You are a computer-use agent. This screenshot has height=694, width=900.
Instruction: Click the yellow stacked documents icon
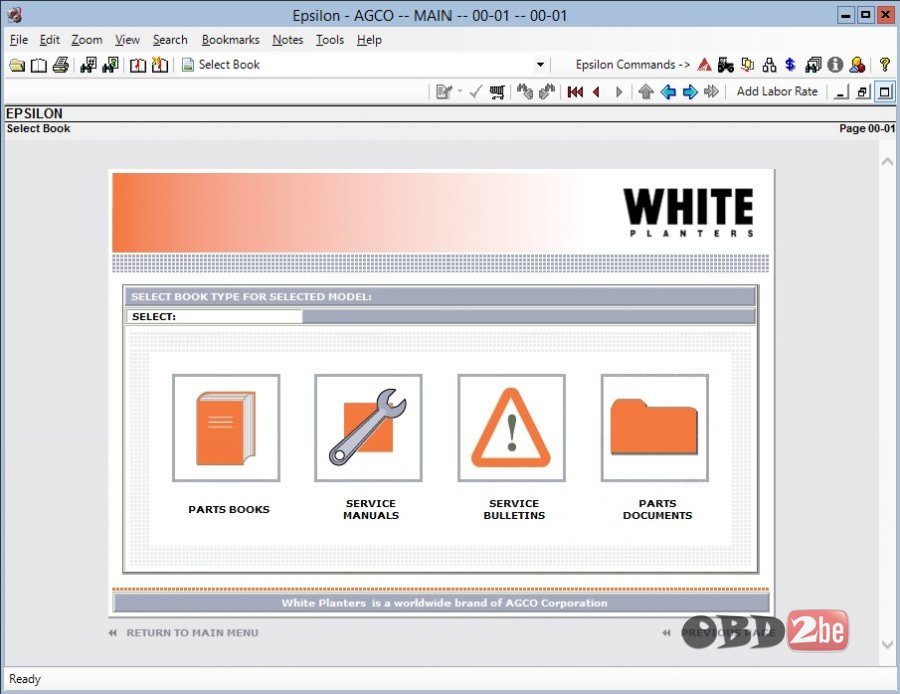[747, 65]
